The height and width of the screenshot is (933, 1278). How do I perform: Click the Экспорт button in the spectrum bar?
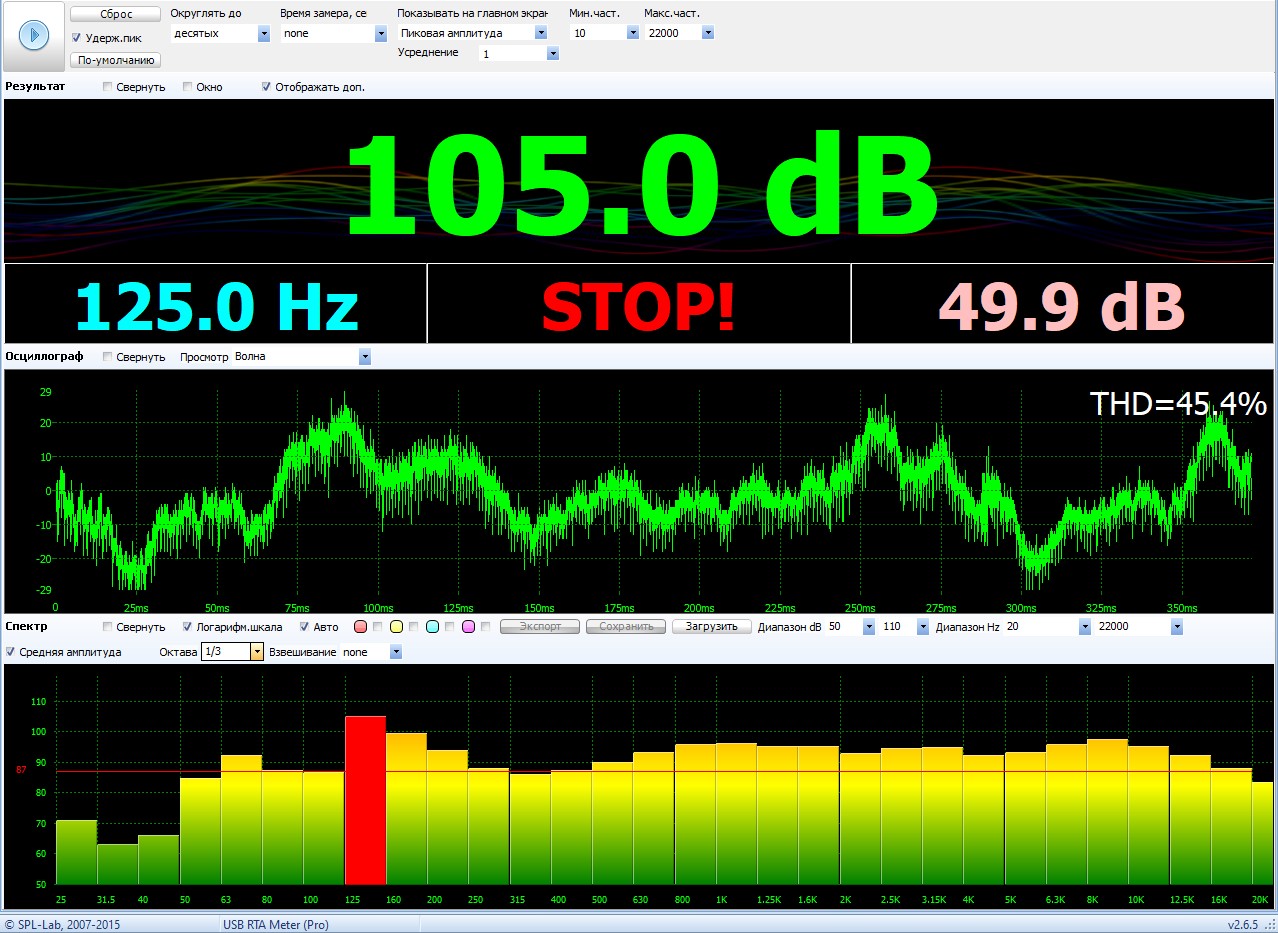540,626
